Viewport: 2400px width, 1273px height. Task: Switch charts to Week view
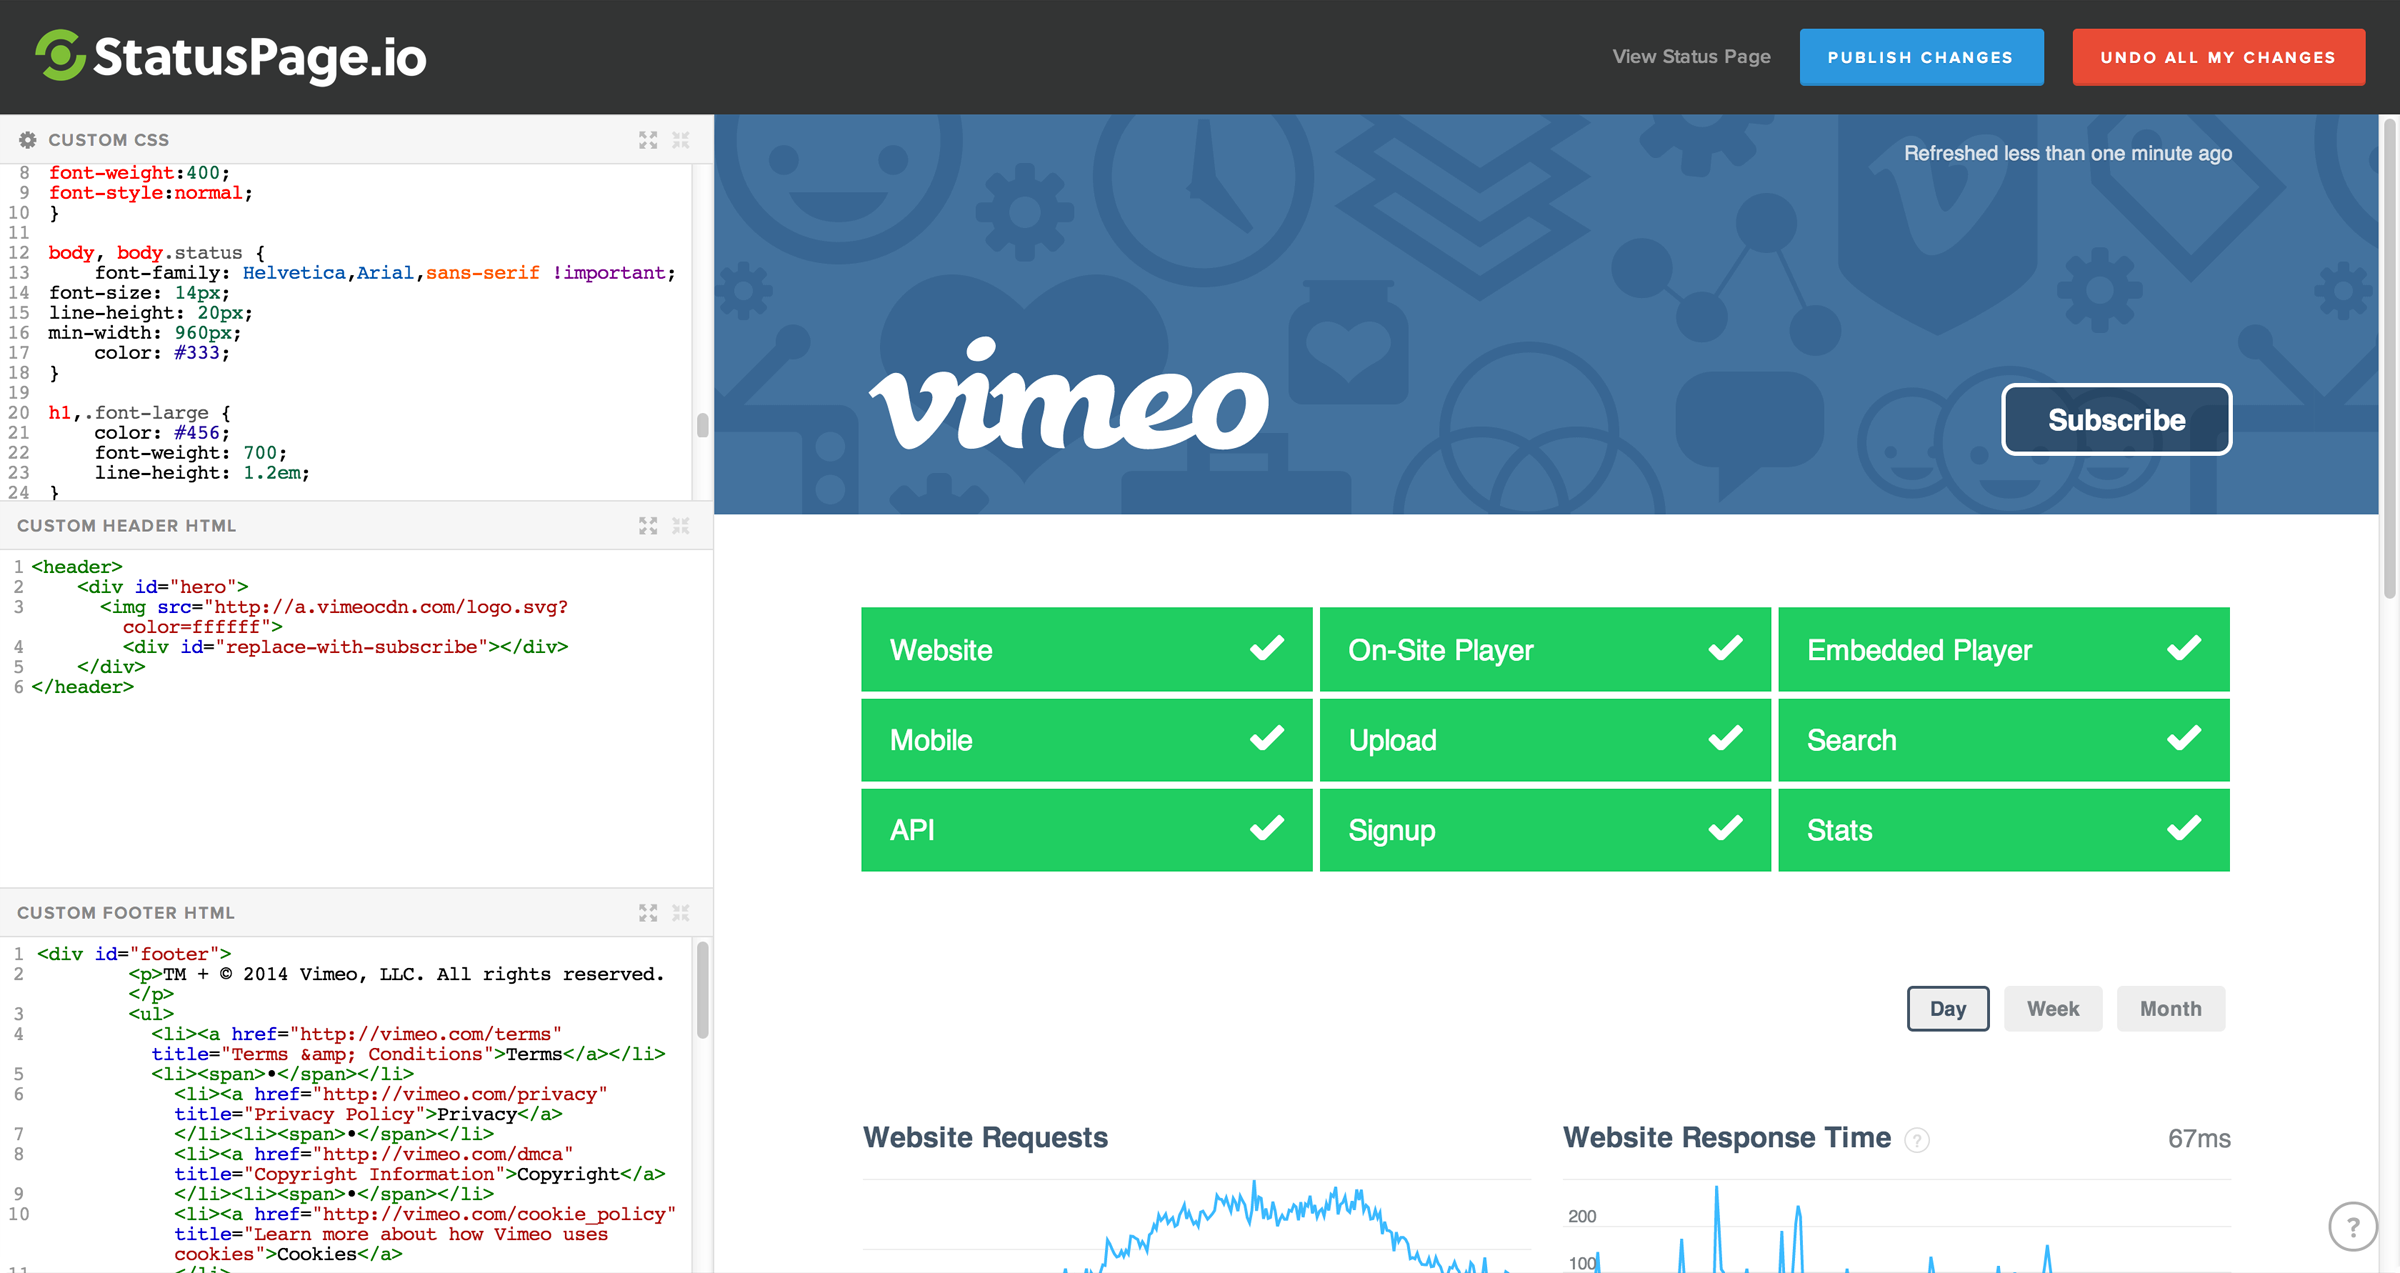(x=2052, y=1009)
